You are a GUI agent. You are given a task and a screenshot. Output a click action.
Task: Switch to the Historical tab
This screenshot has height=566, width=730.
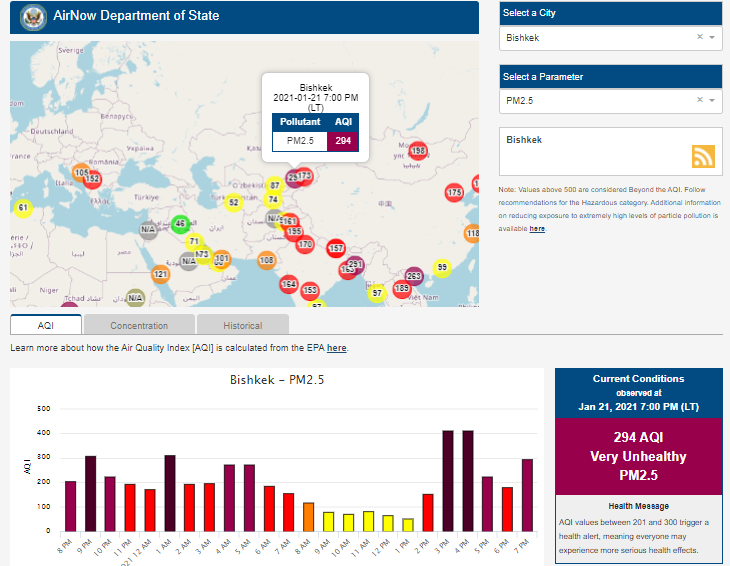(x=242, y=325)
